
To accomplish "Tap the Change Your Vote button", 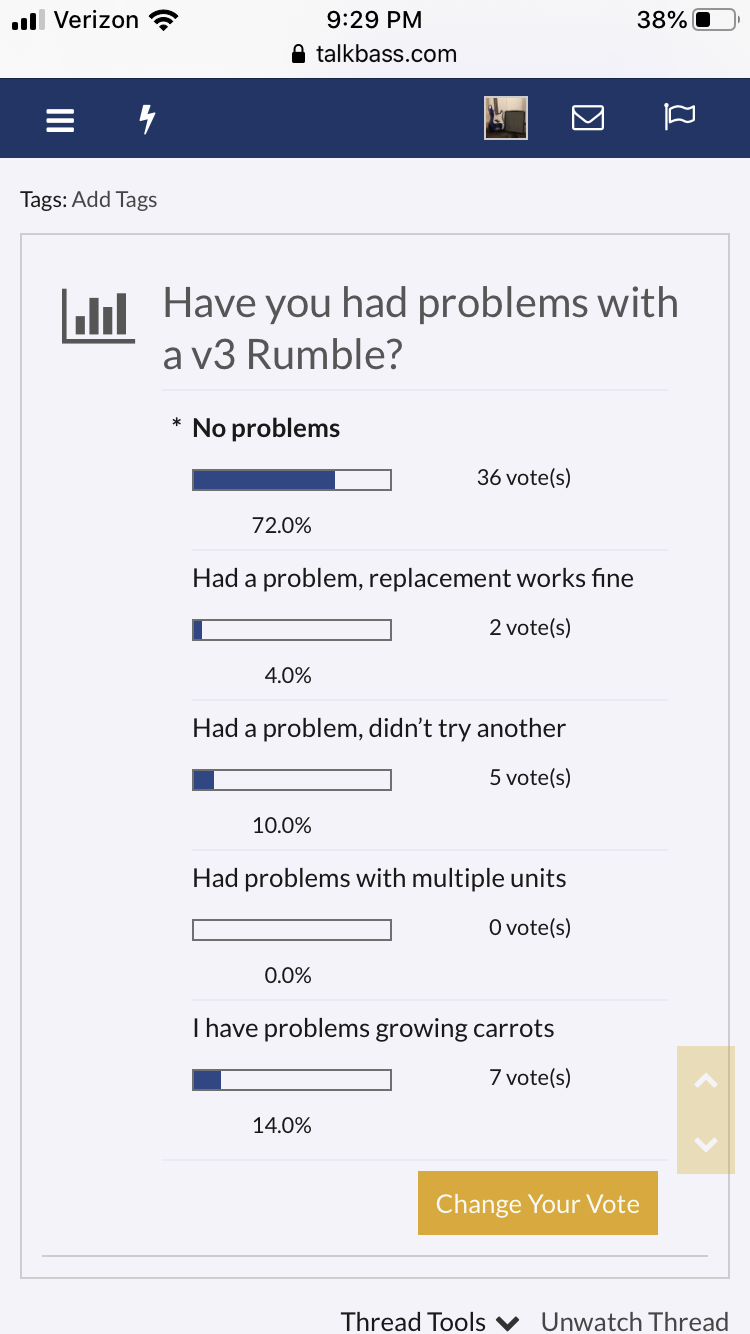I will click(x=538, y=1203).
